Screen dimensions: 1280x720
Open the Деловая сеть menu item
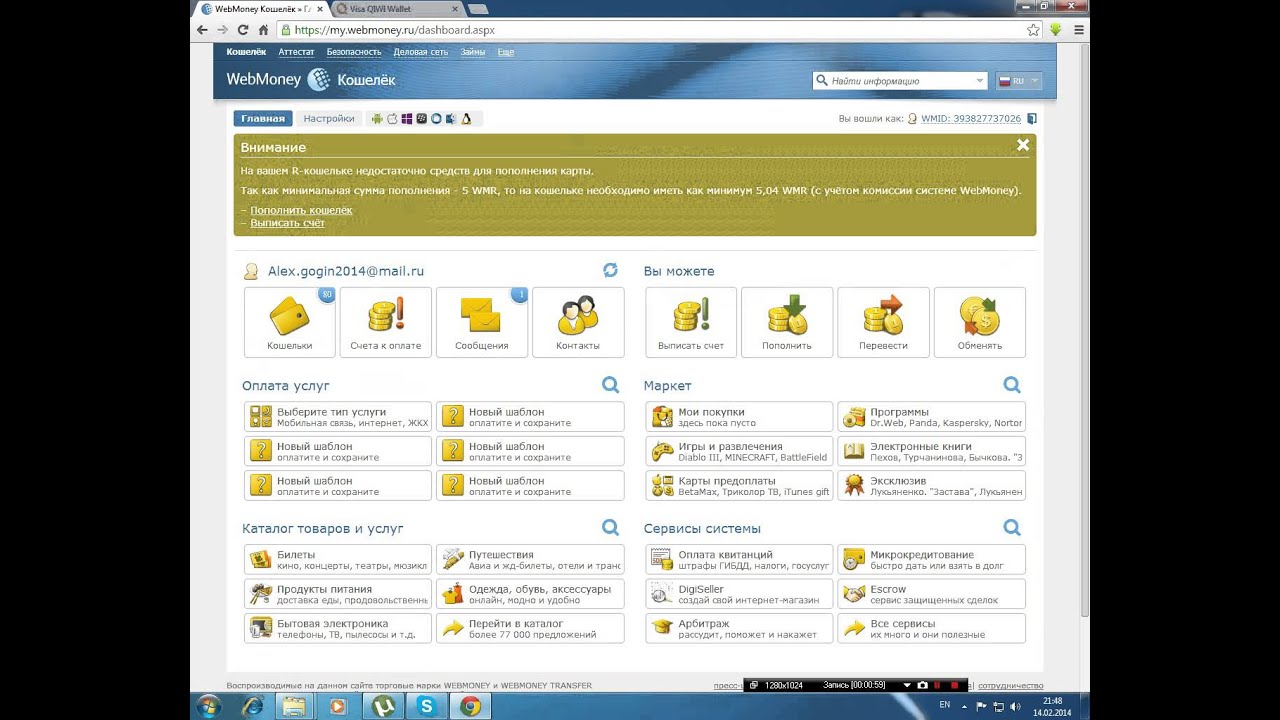[421, 51]
